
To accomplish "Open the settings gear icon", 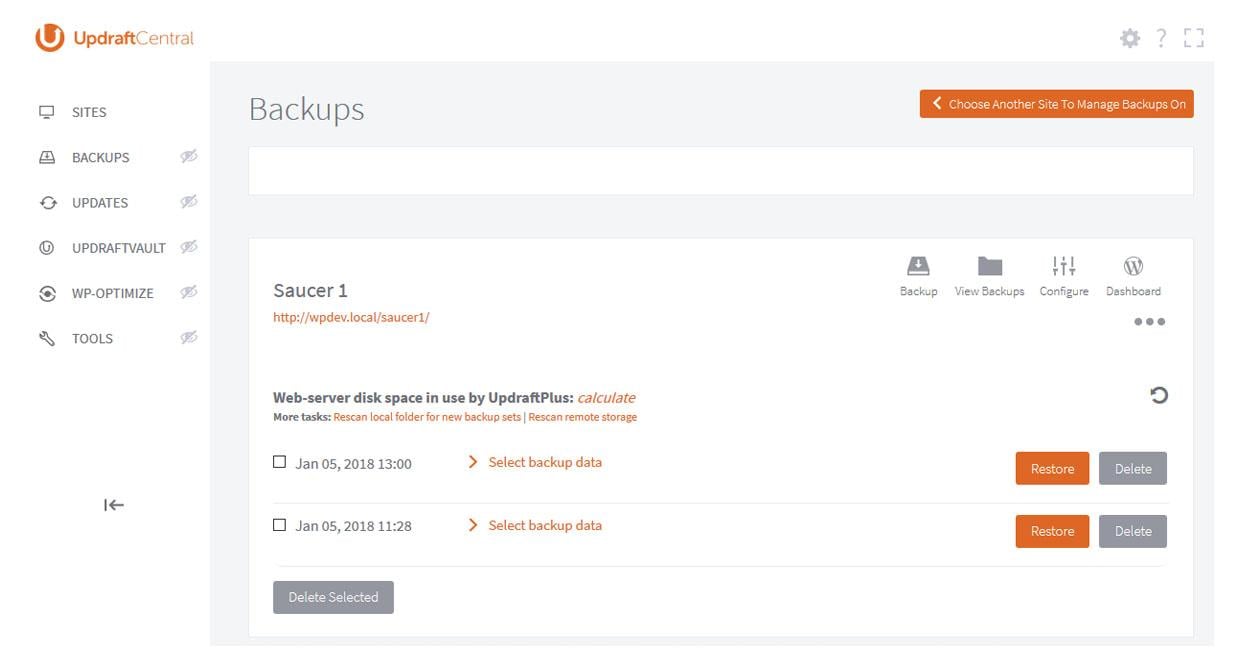I will click(1130, 38).
